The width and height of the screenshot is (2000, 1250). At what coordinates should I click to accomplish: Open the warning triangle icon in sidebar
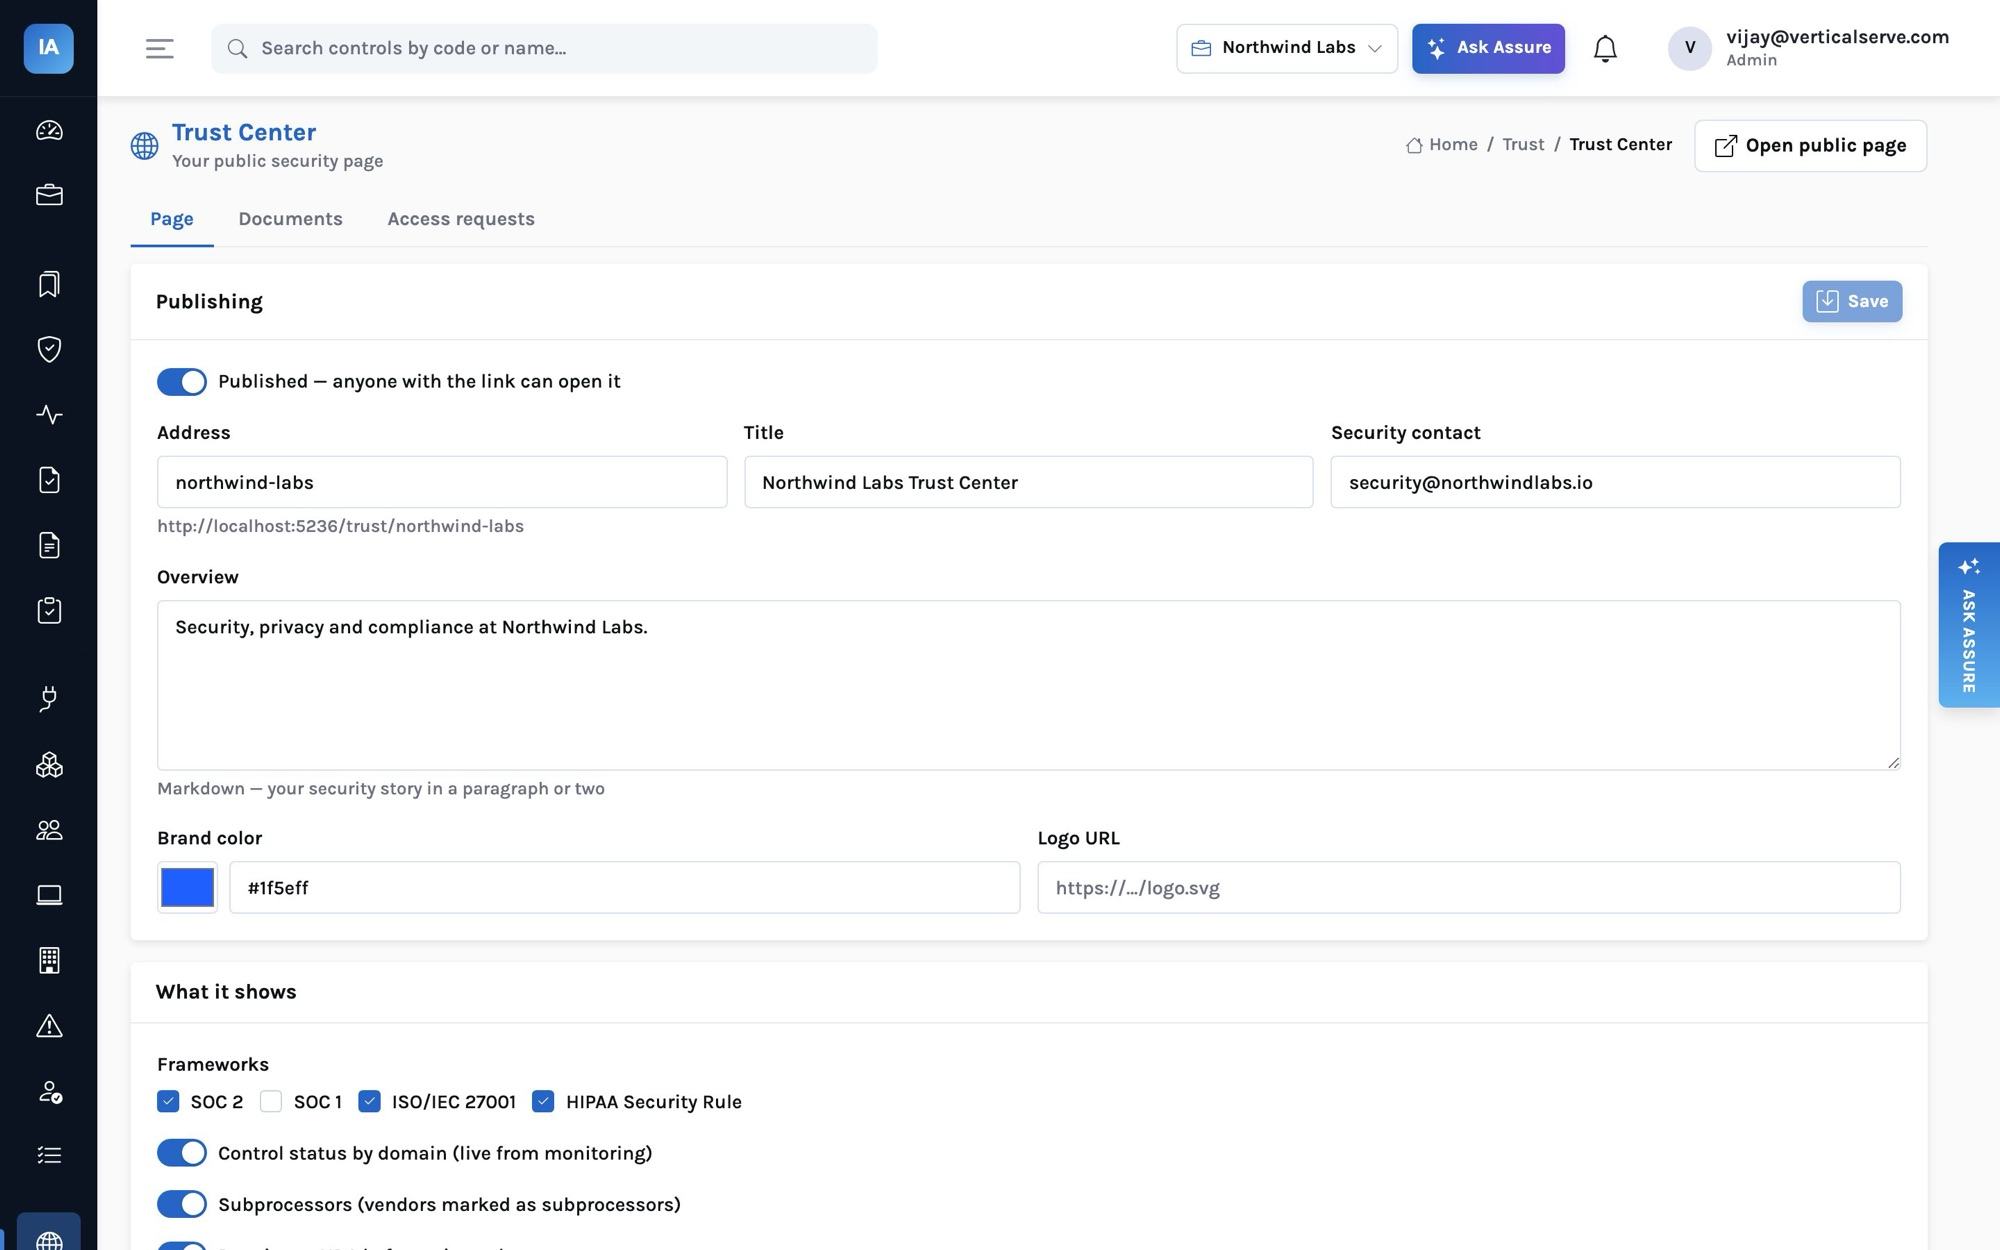point(49,1025)
